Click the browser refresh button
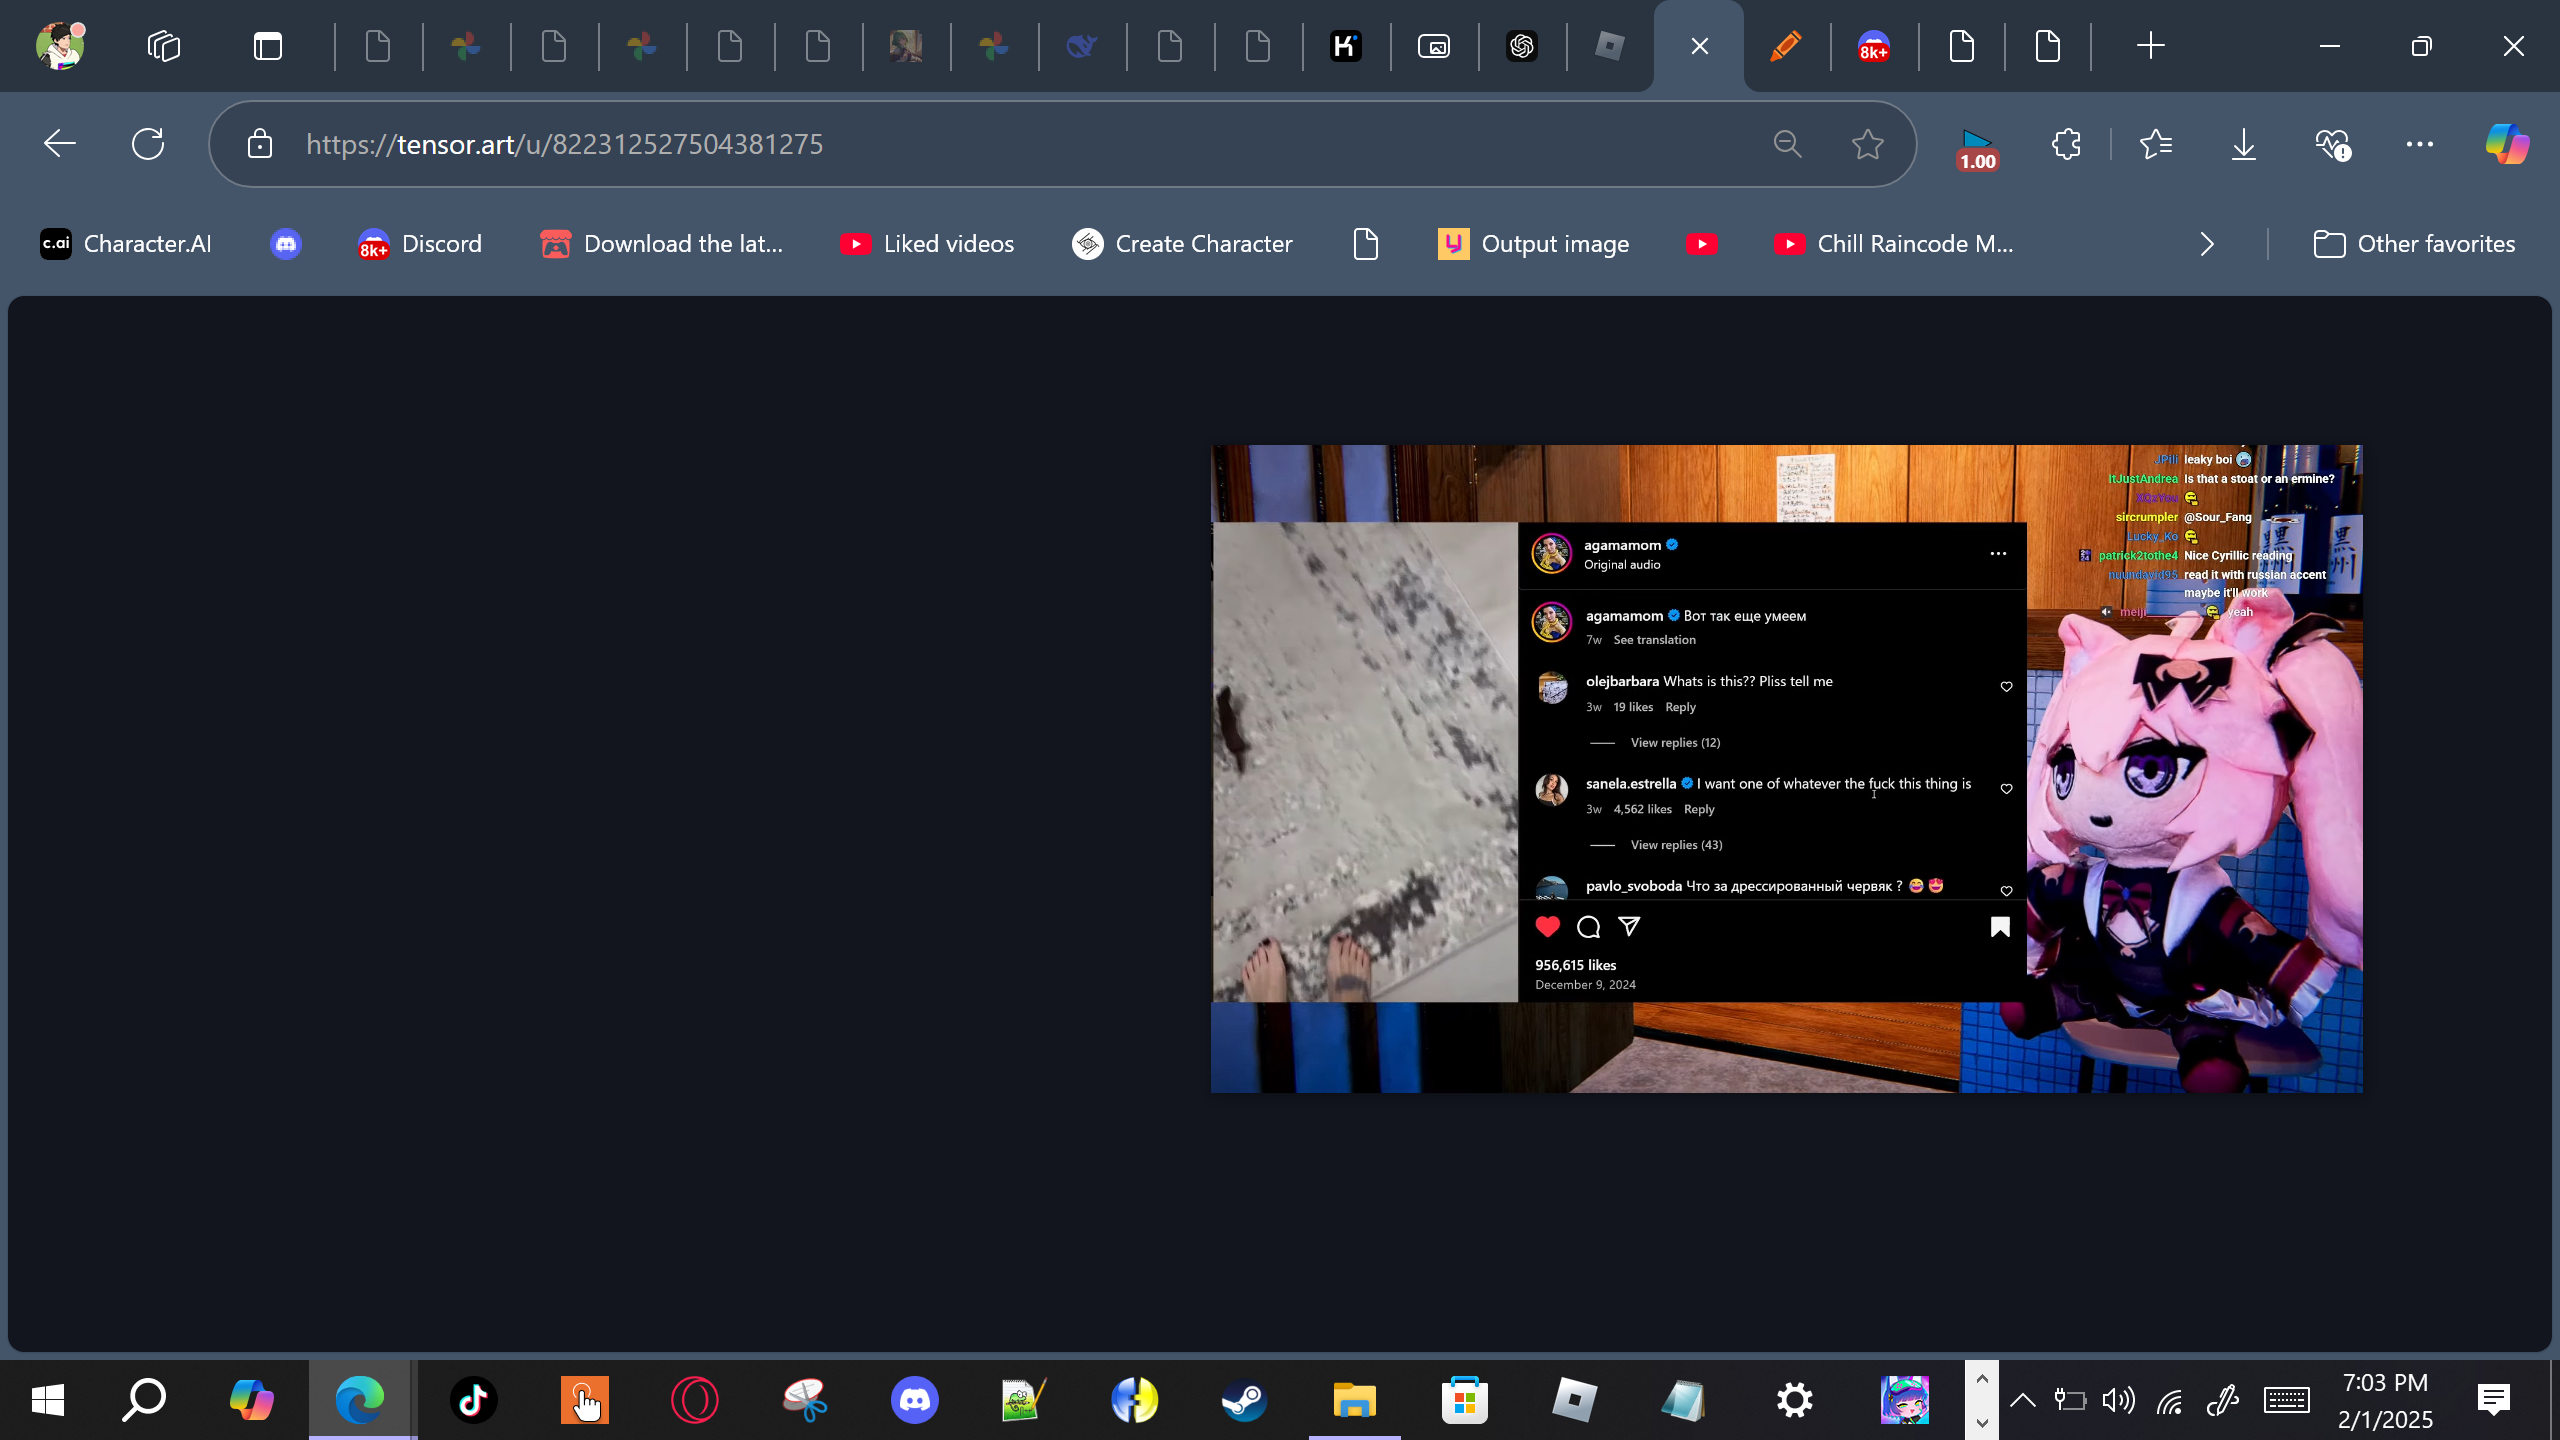The image size is (2560, 1440). click(148, 144)
